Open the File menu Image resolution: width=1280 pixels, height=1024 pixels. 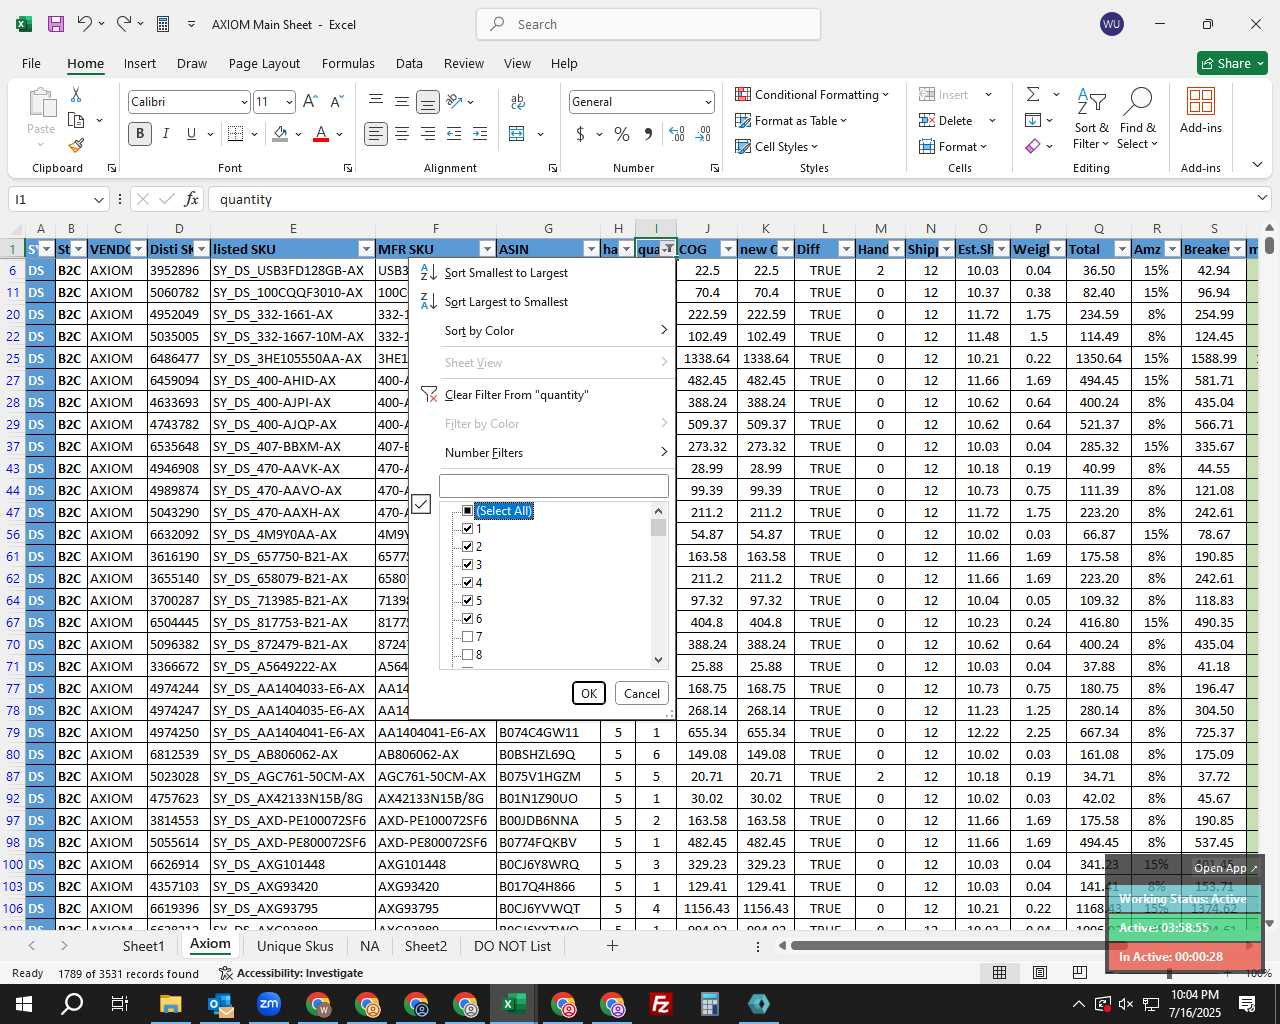pyautogui.click(x=31, y=63)
